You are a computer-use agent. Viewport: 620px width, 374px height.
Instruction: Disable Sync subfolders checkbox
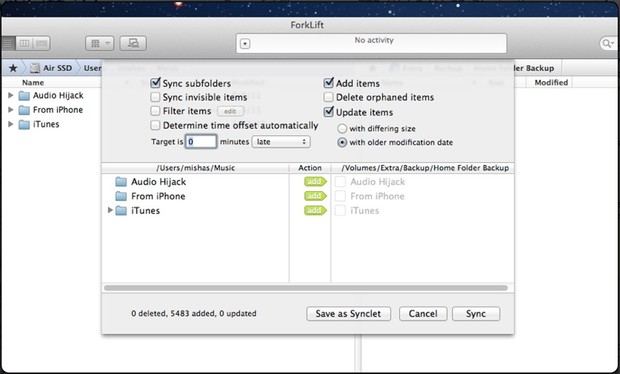click(155, 83)
